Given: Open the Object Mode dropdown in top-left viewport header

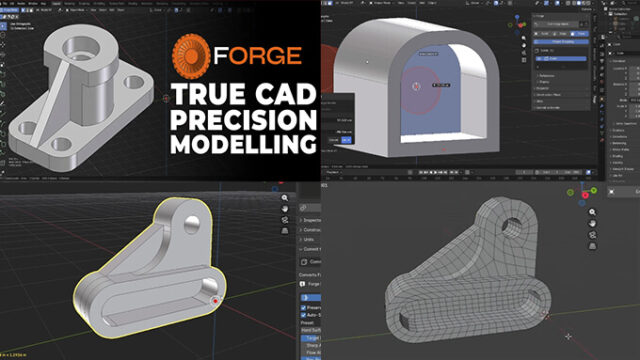Looking at the screenshot, I should [77, 10].
